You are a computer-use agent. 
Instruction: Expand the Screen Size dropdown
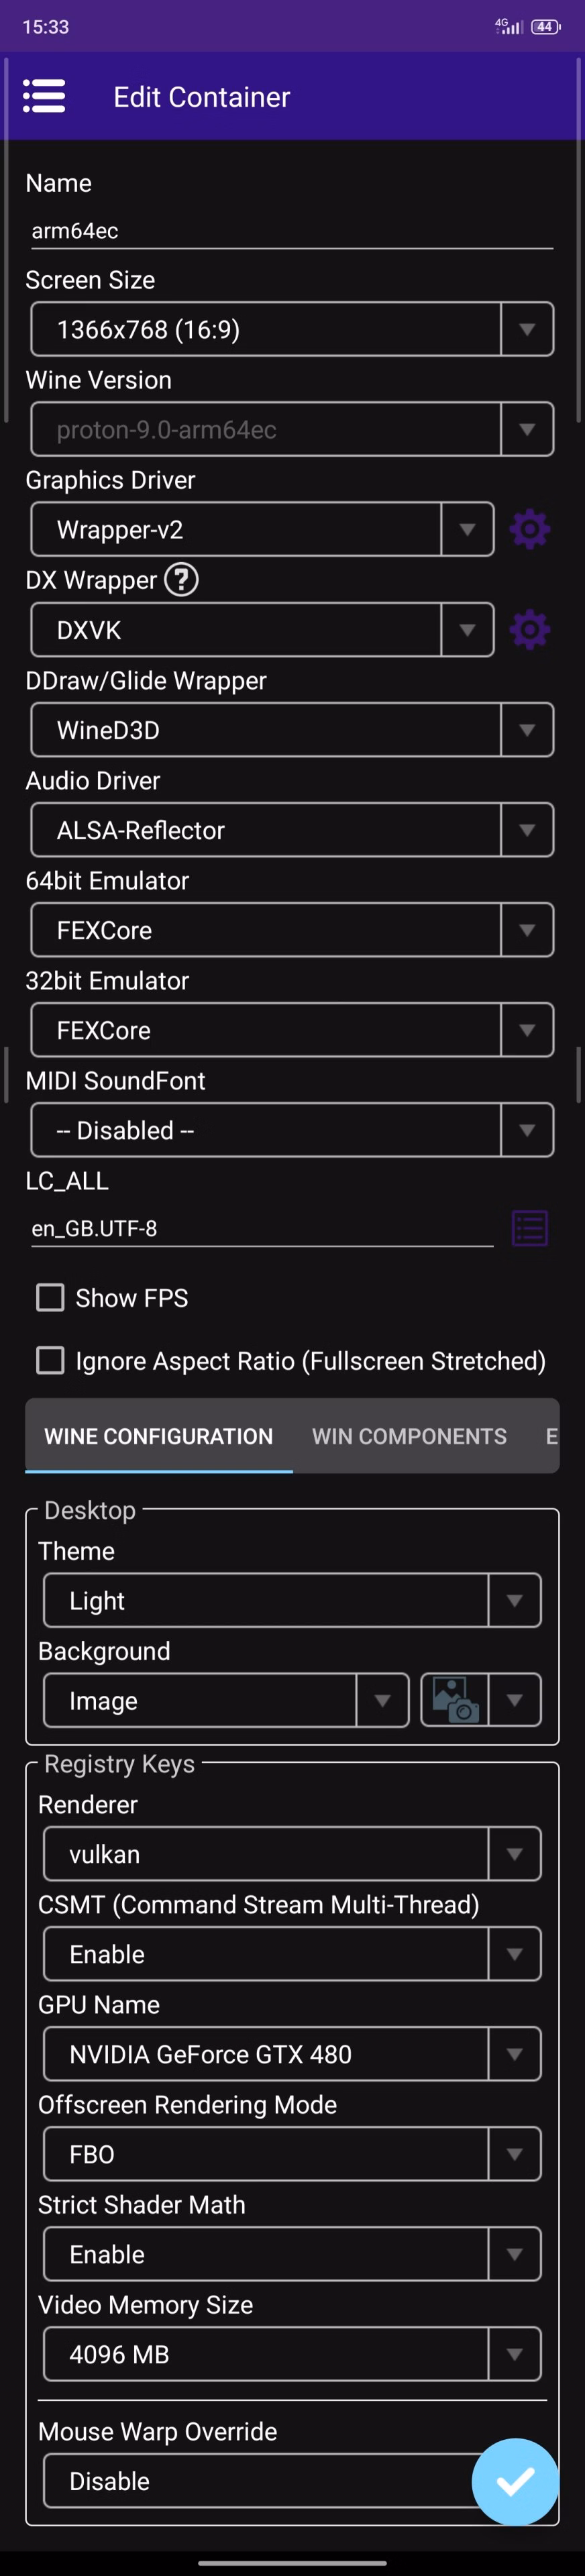click(292, 329)
